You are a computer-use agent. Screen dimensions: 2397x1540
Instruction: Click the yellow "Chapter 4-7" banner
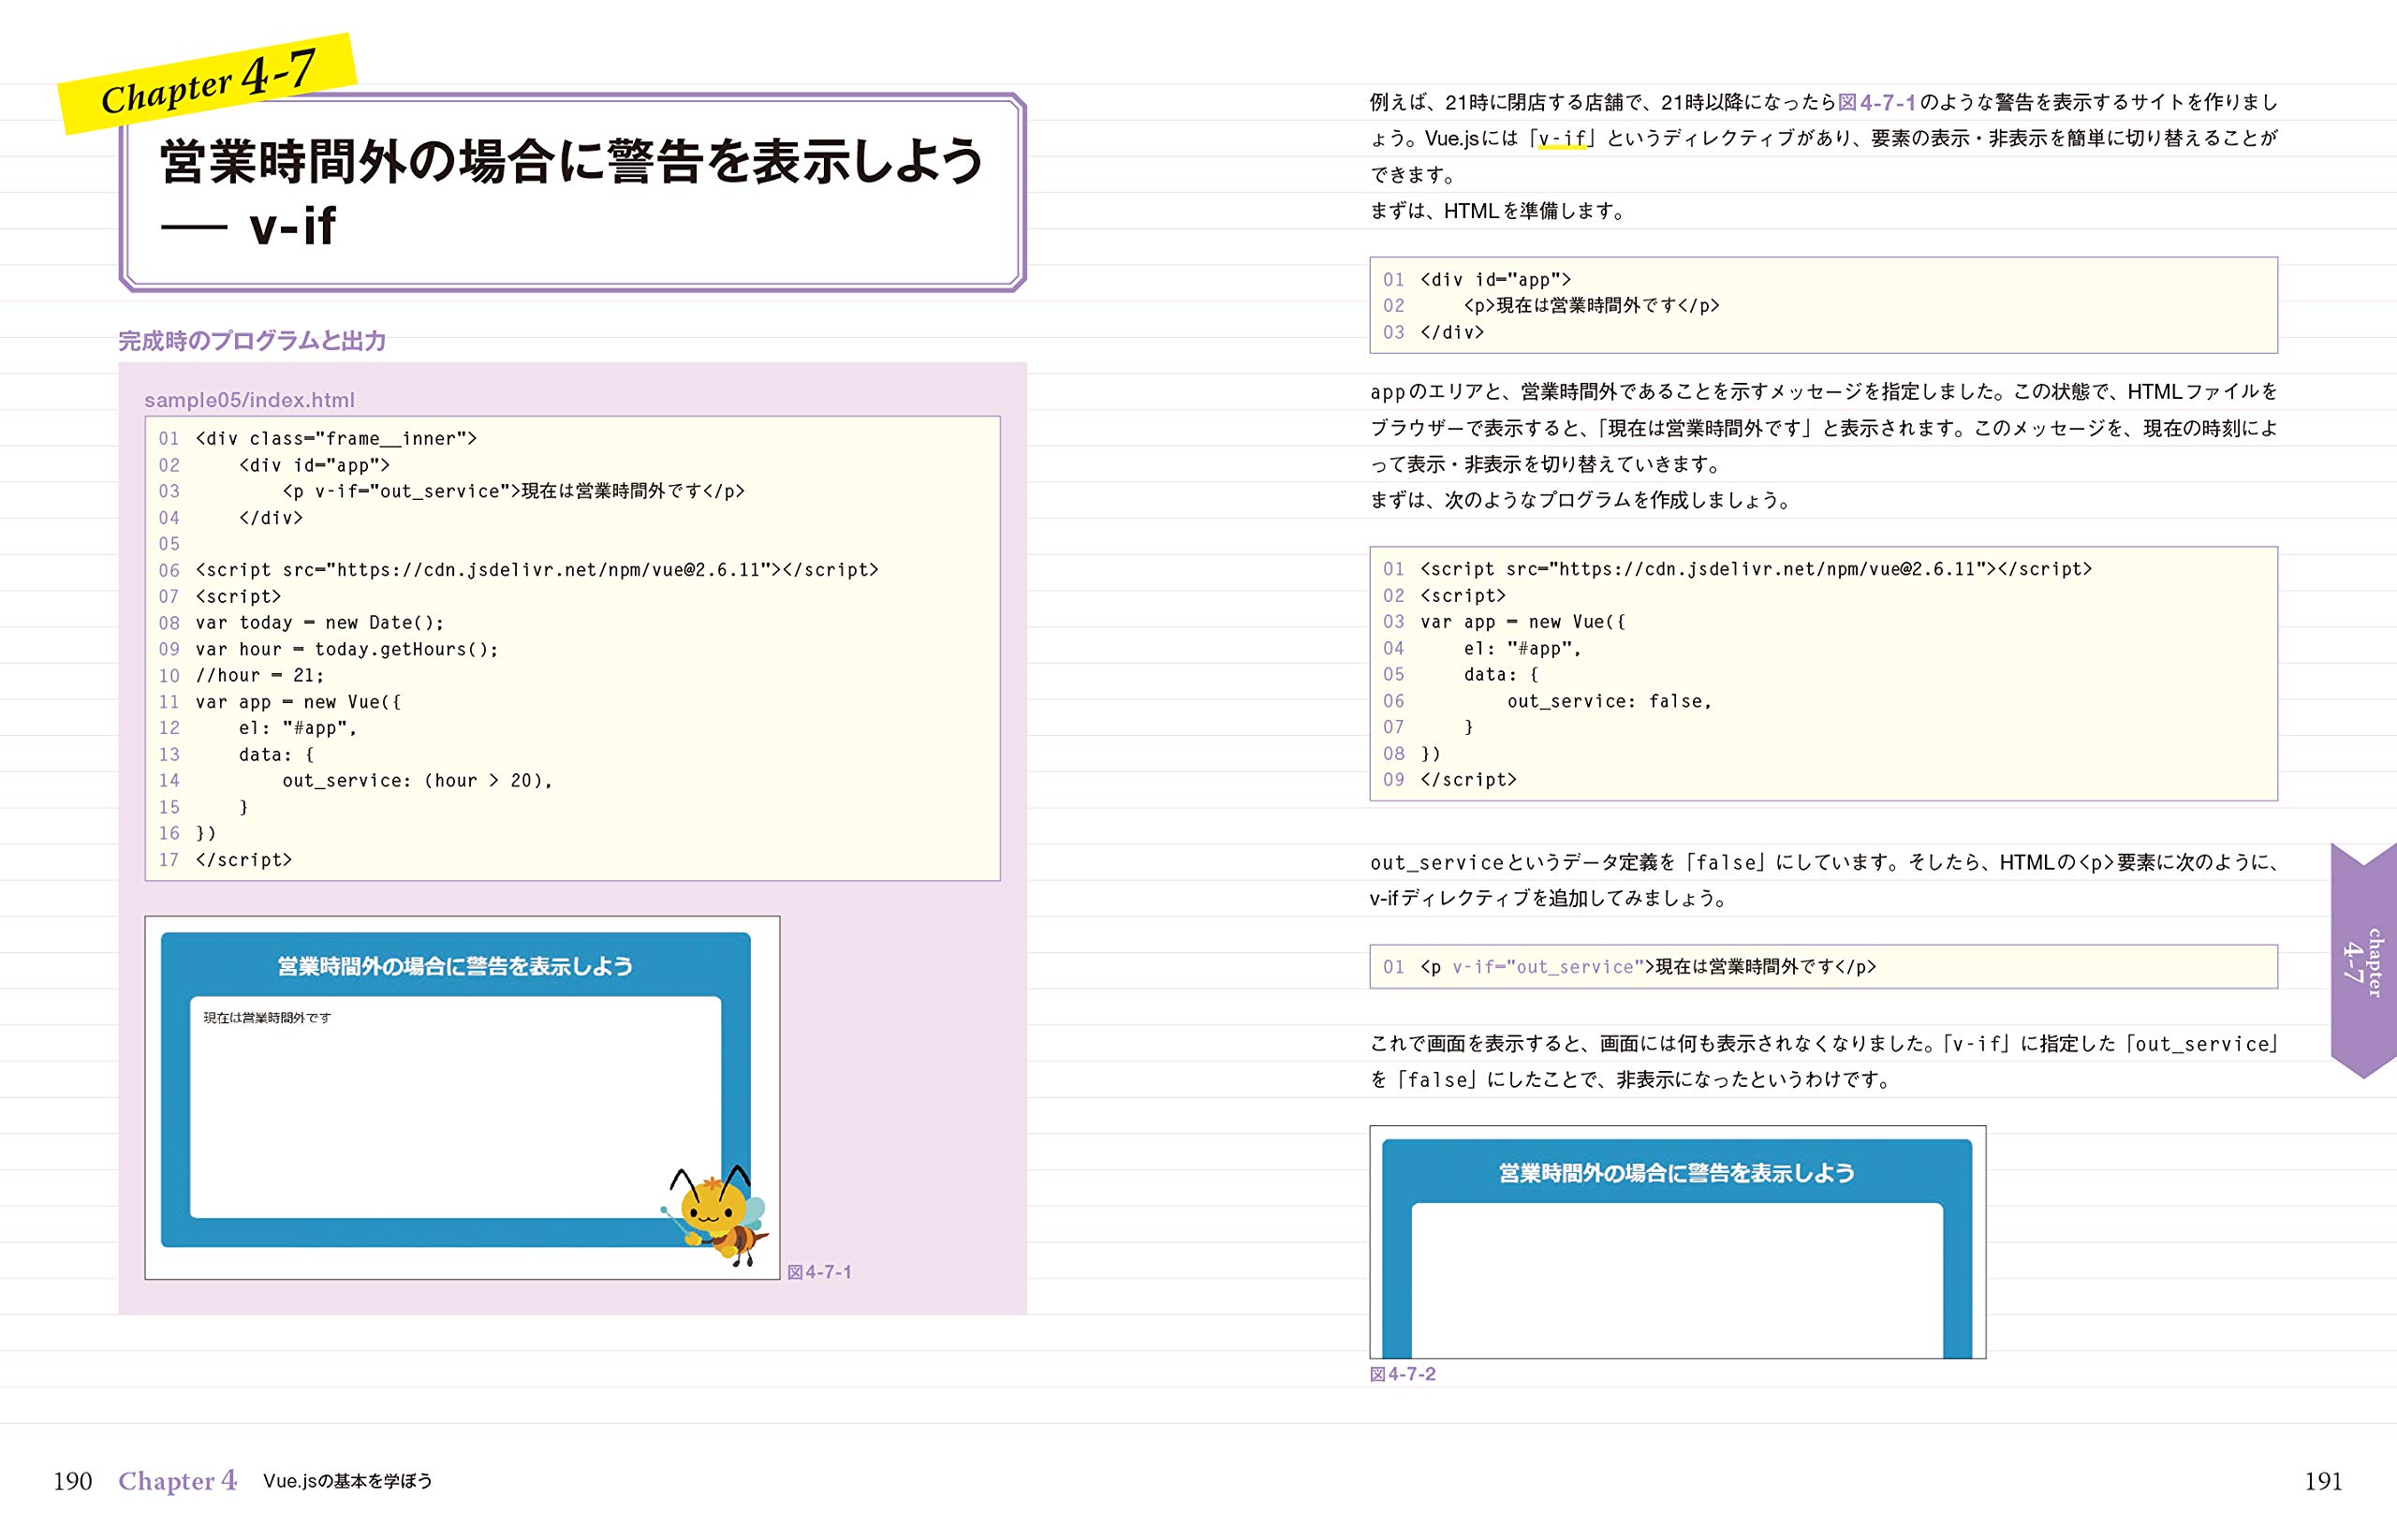[208, 83]
